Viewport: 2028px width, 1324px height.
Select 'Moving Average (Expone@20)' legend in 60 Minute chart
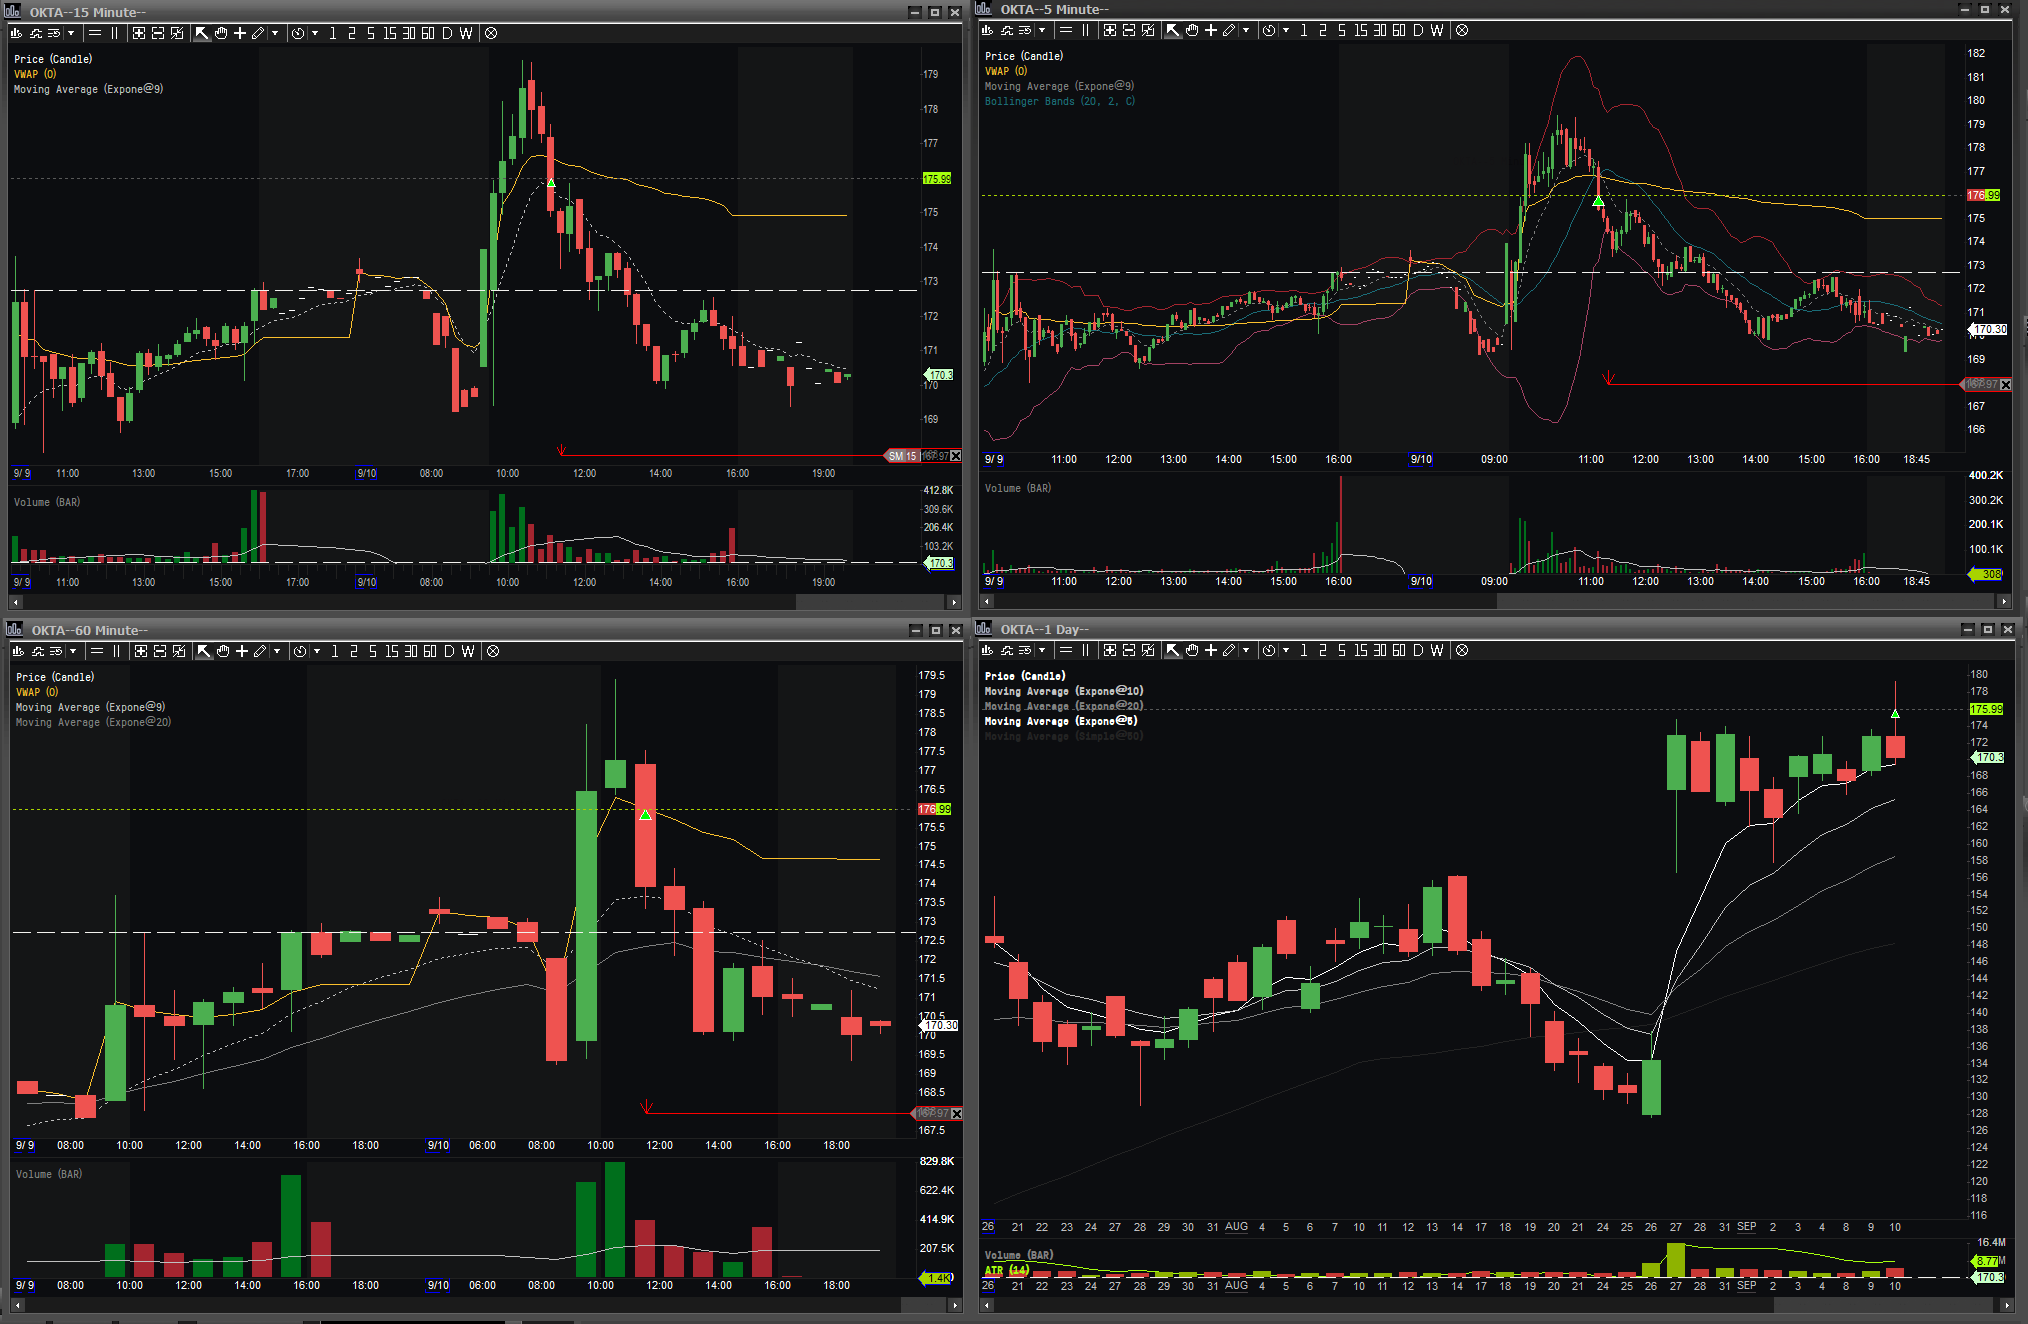(x=93, y=722)
